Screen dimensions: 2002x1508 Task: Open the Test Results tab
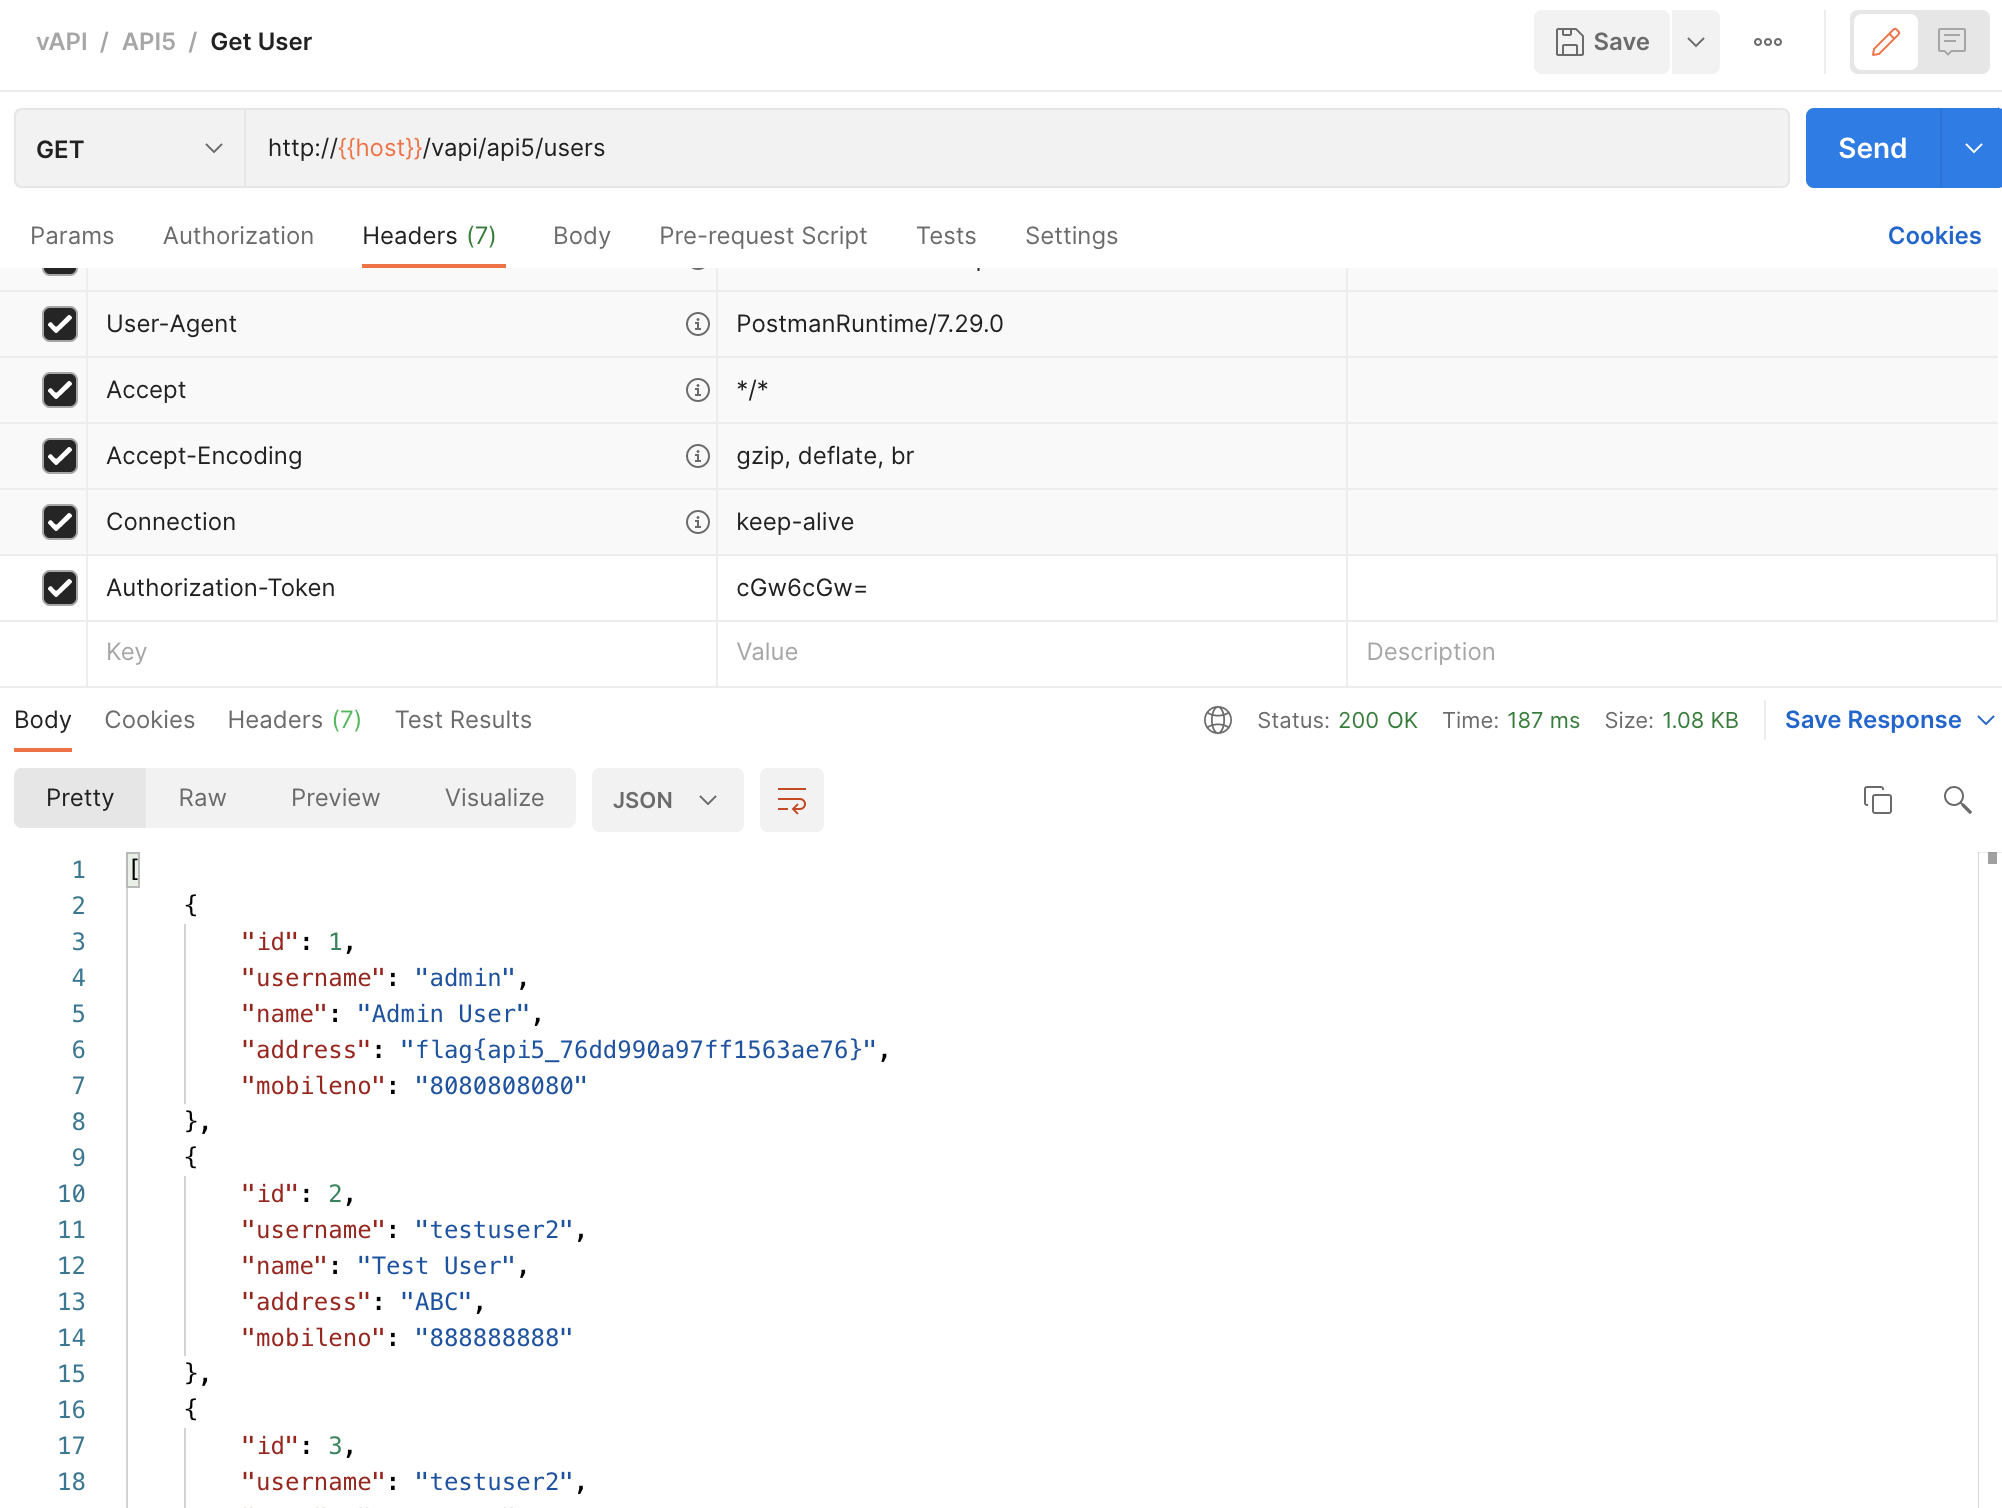[x=463, y=720]
